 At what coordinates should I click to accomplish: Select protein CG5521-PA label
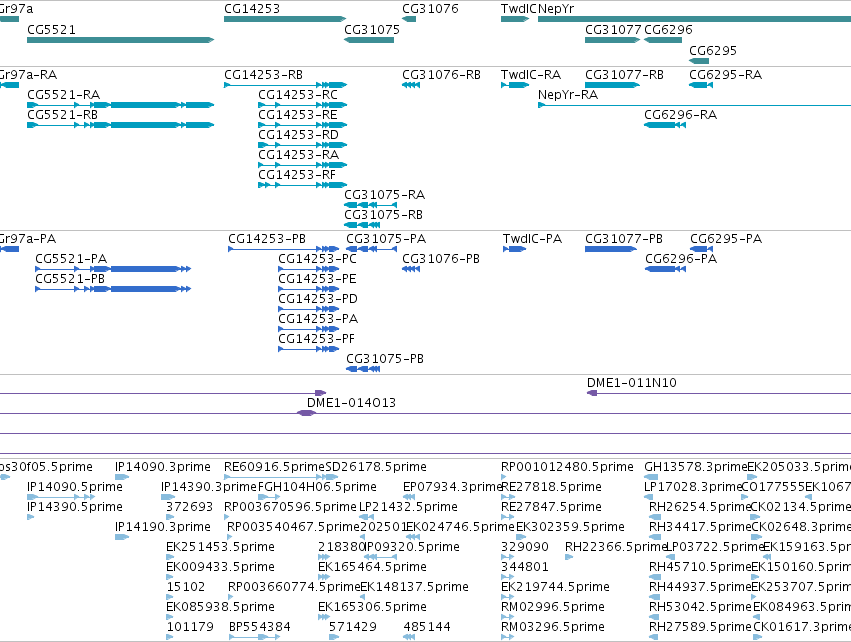71,259
